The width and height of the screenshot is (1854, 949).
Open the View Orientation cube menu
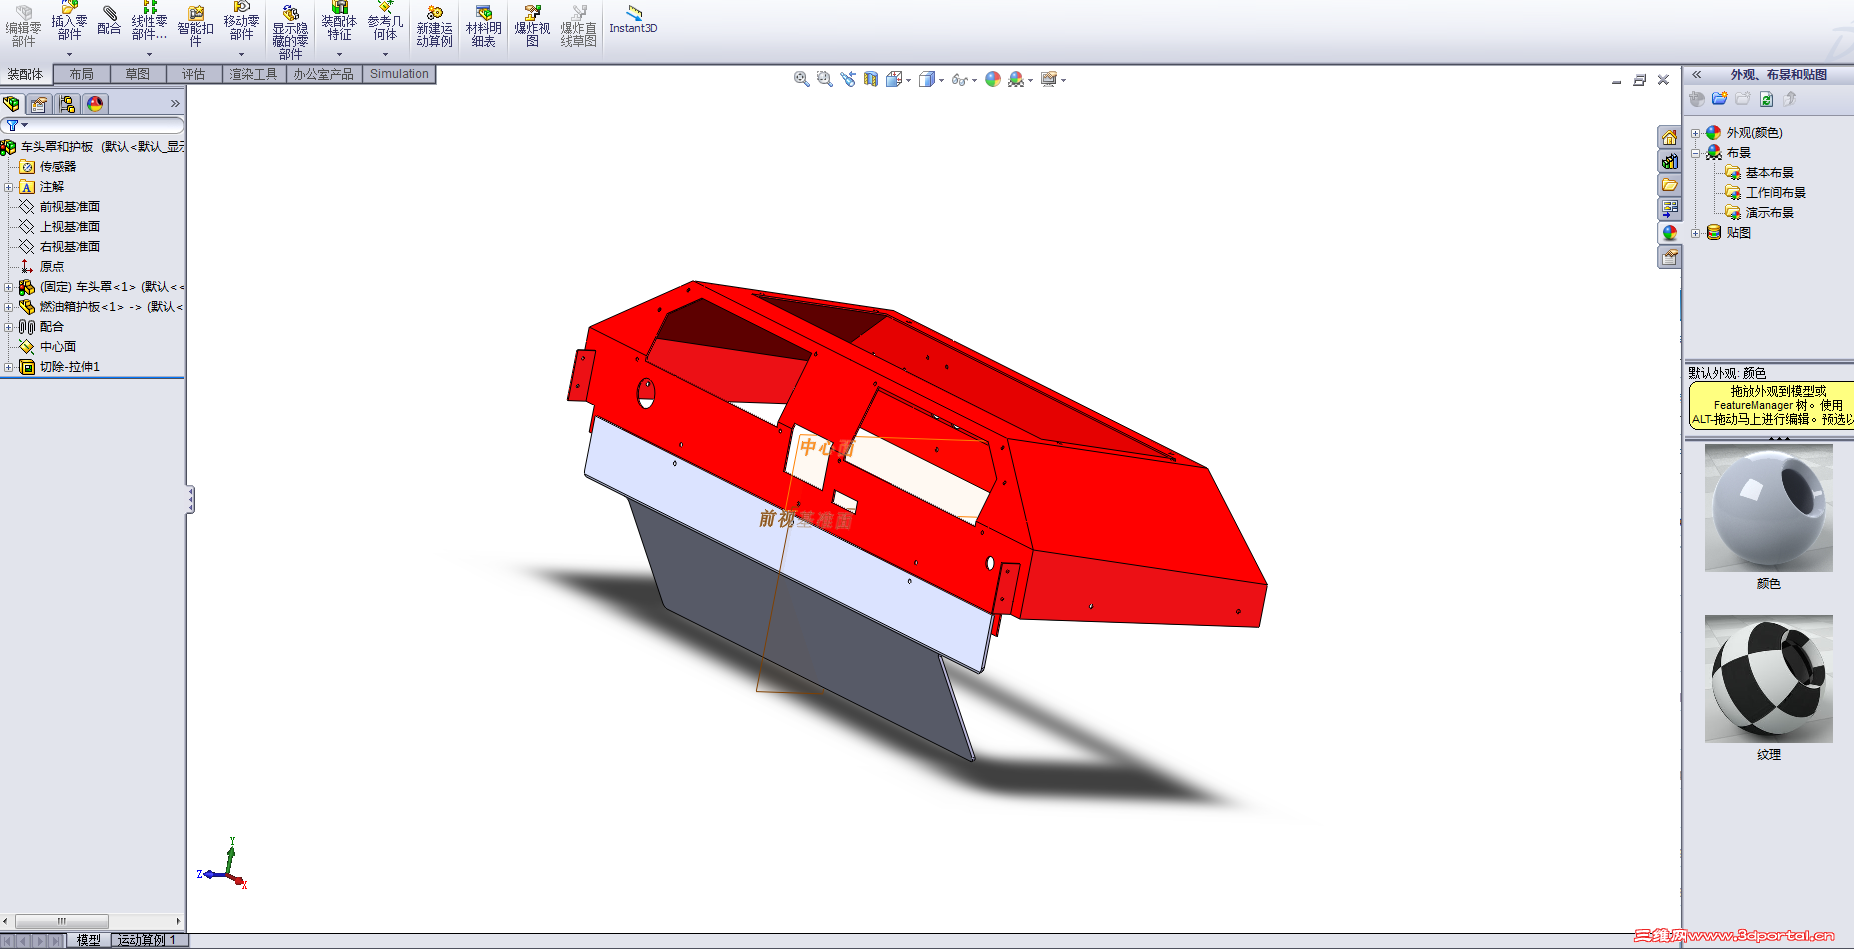tap(895, 79)
